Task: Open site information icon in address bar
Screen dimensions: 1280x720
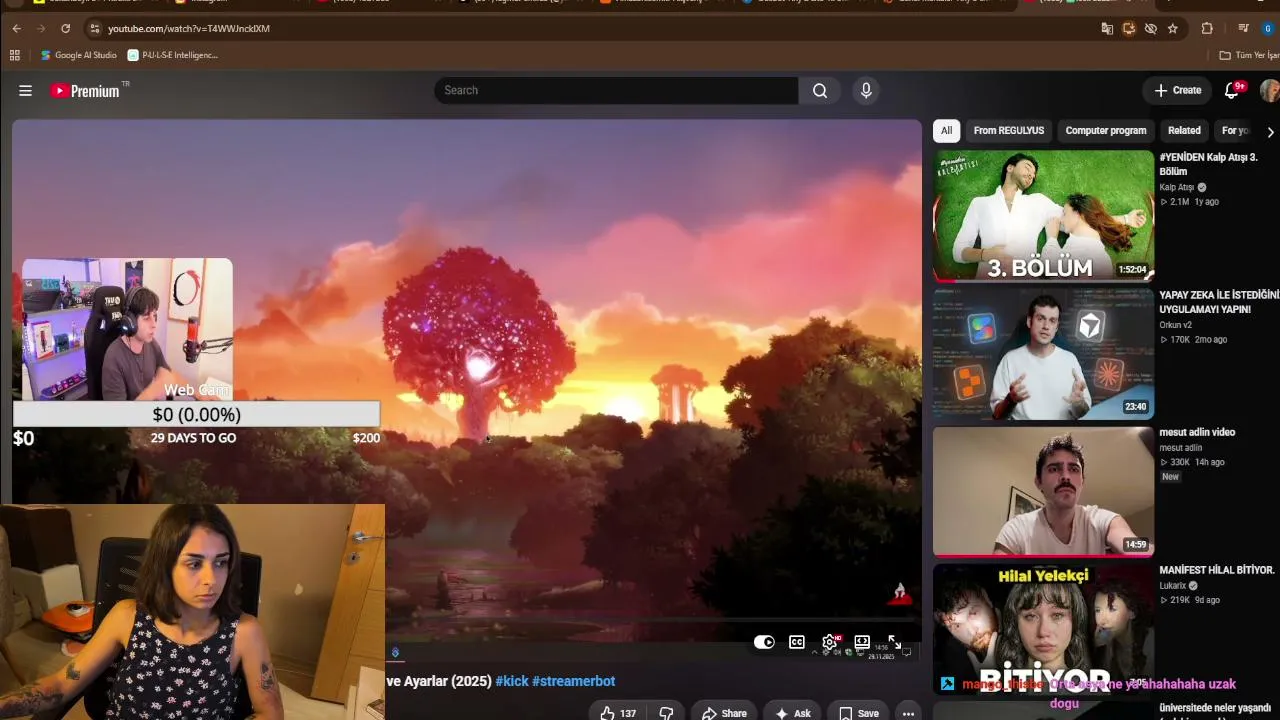Action: [x=95, y=29]
